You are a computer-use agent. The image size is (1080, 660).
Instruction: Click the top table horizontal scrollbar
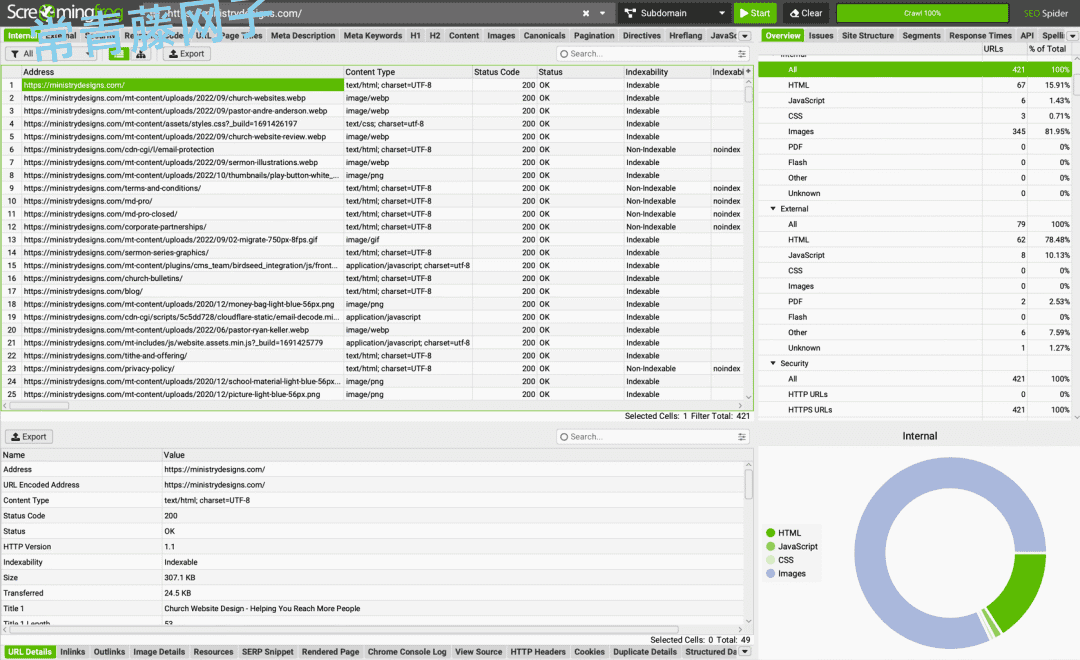(39, 406)
